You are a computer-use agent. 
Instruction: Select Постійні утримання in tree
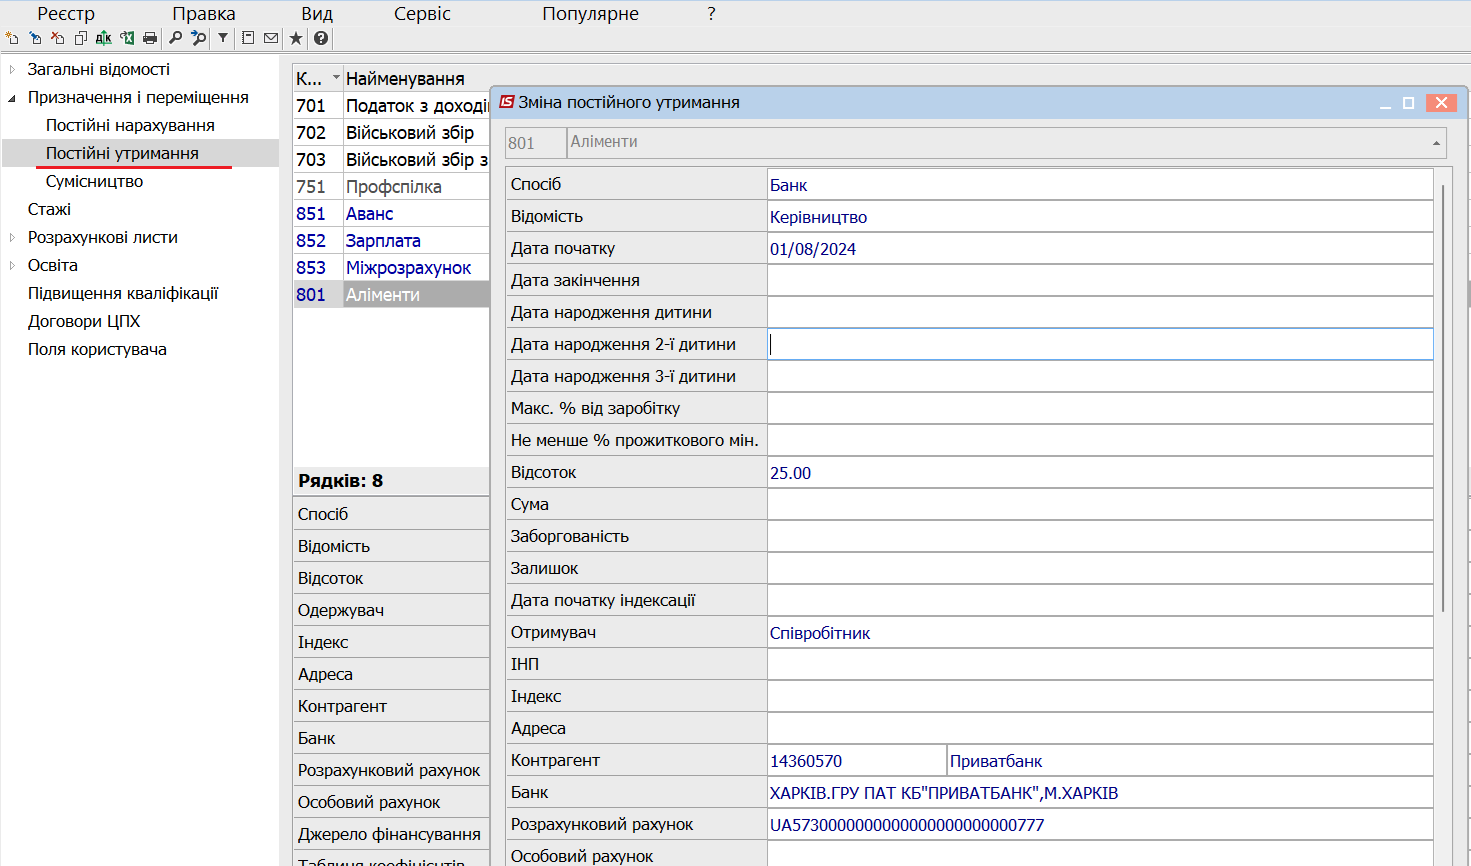click(x=122, y=153)
